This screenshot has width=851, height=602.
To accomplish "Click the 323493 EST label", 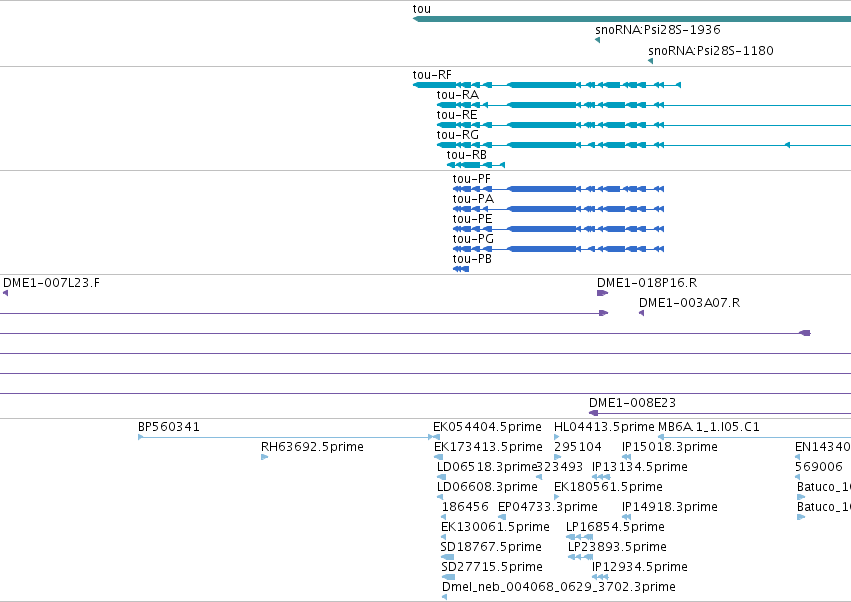I will point(560,467).
